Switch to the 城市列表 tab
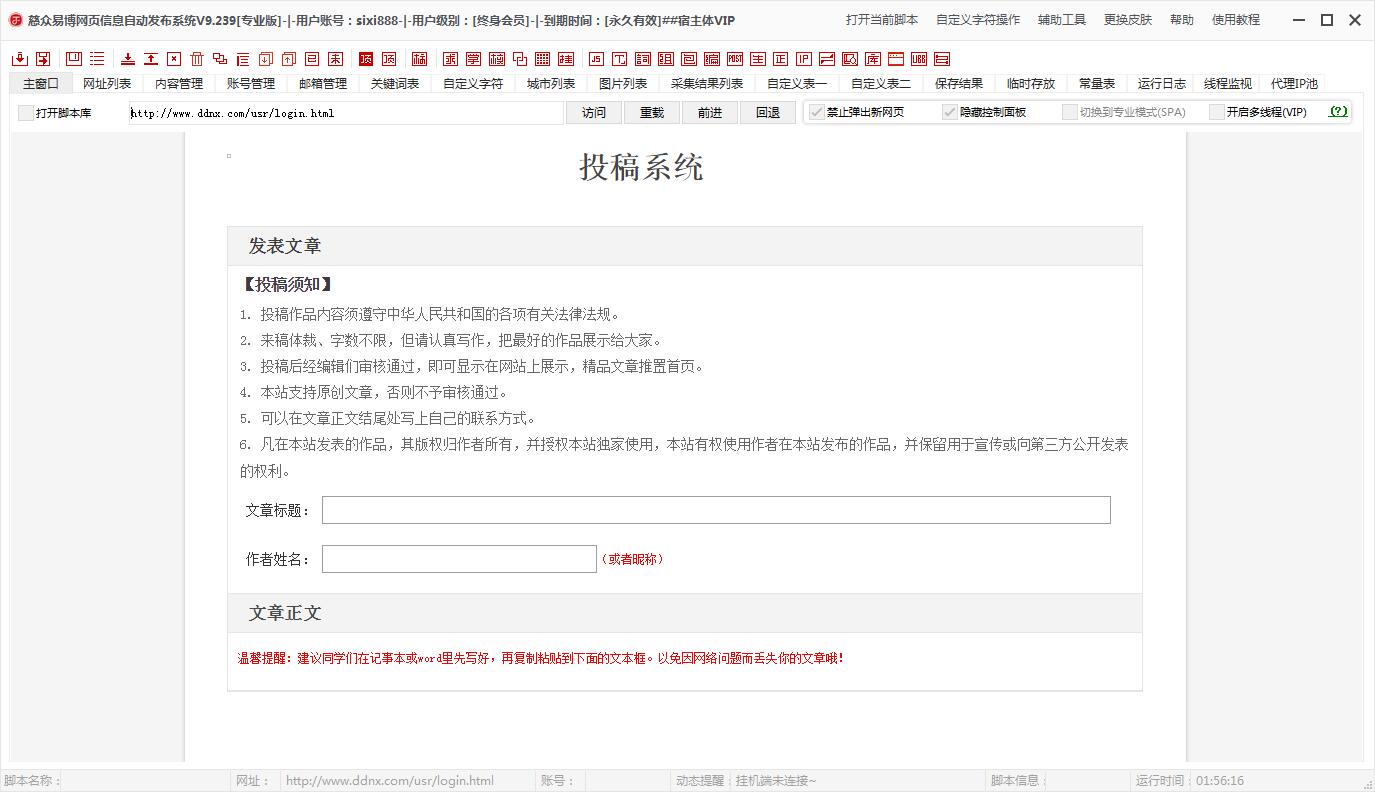 551,84
